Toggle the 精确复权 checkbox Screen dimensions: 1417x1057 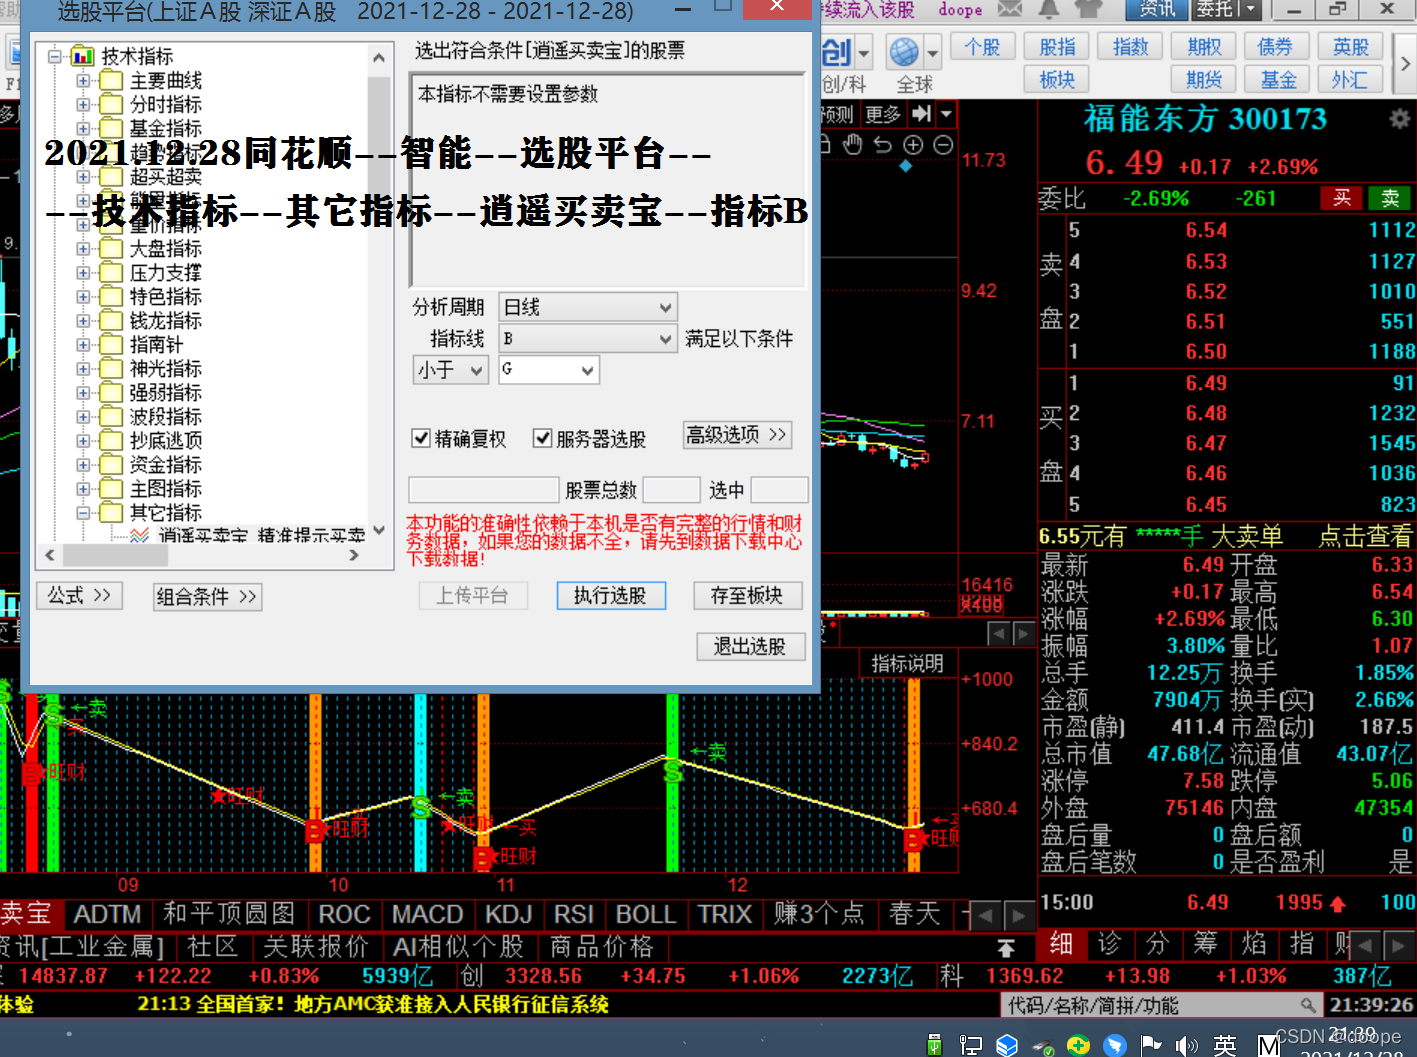tap(421, 438)
